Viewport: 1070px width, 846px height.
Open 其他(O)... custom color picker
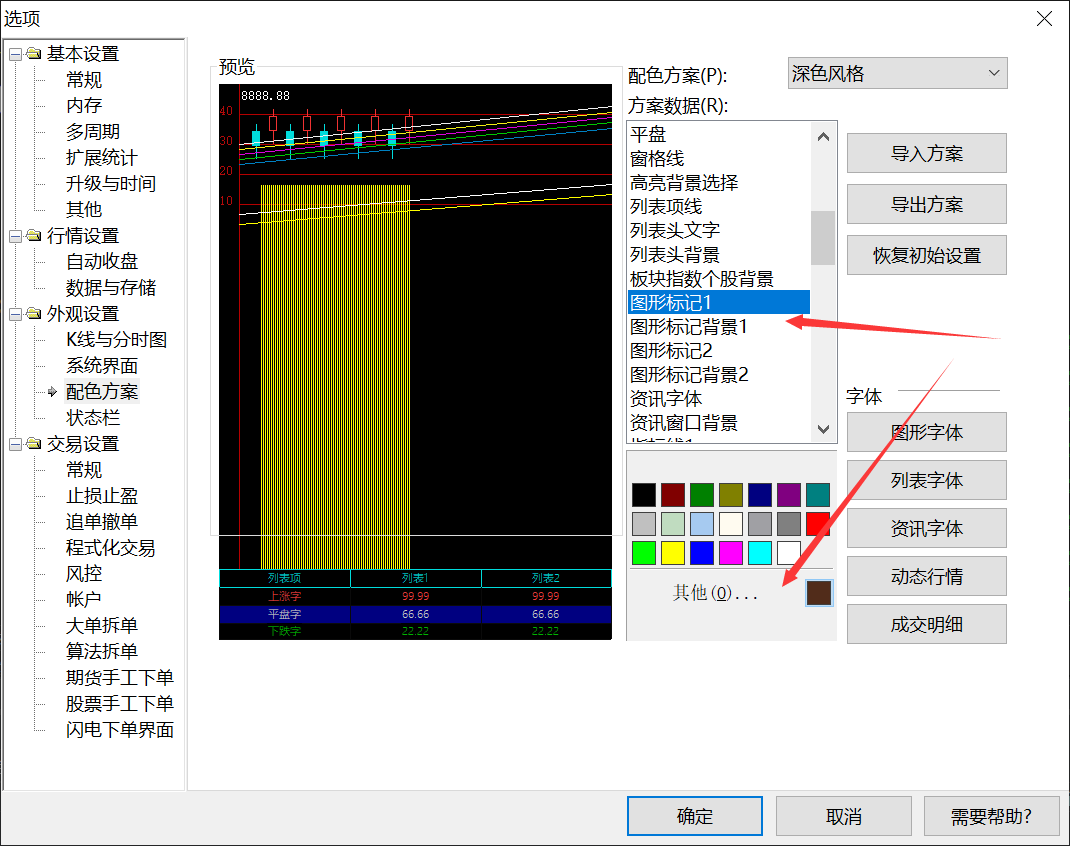[x=715, y=593]
